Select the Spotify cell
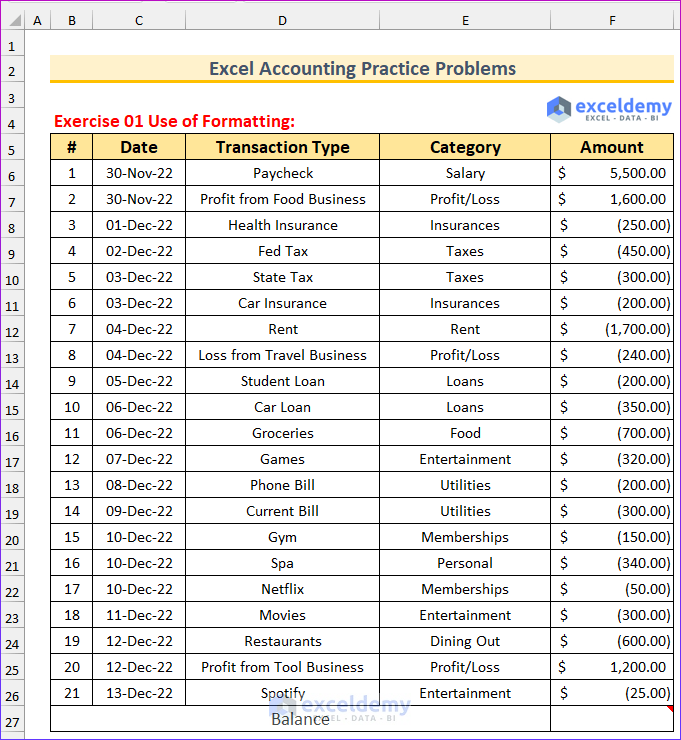The width and height of the screenshot is (681, 740). (x=282, y=693)
